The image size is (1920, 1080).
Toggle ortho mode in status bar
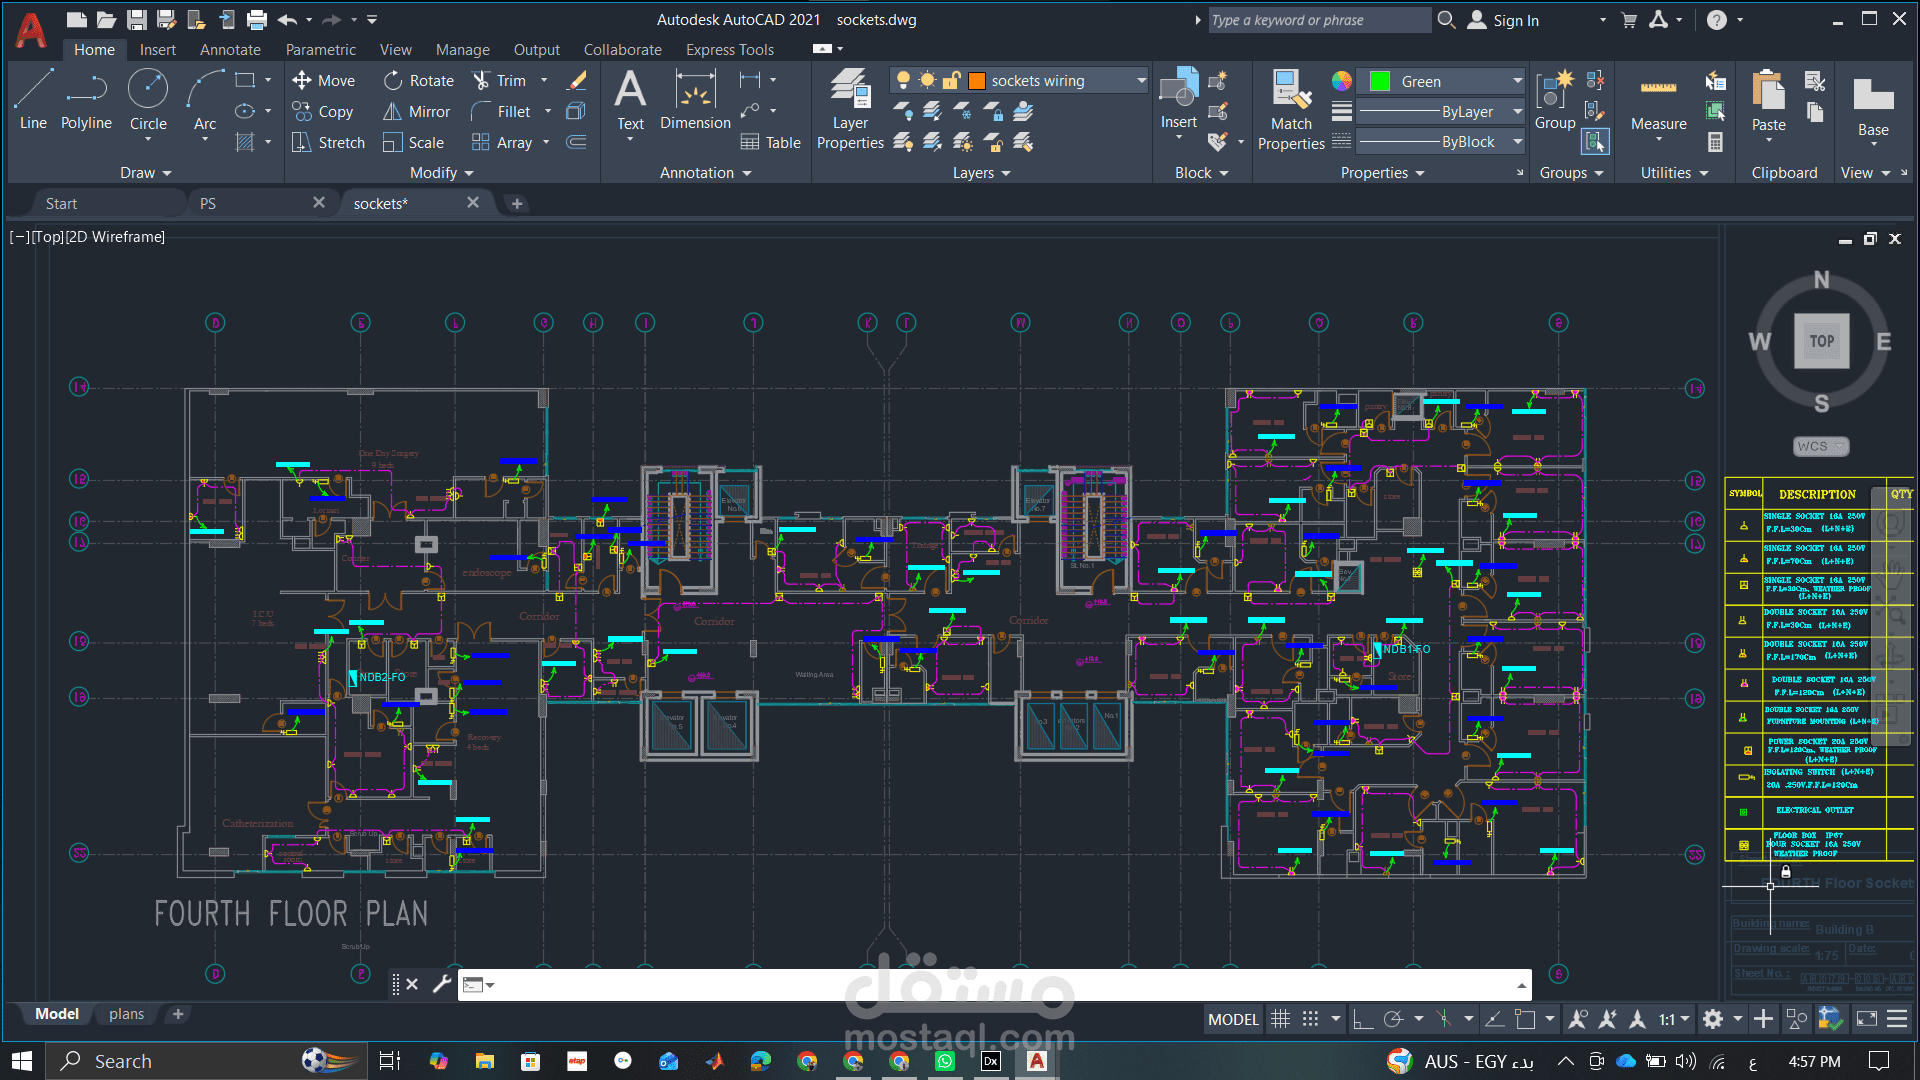click(1362, 1019)
